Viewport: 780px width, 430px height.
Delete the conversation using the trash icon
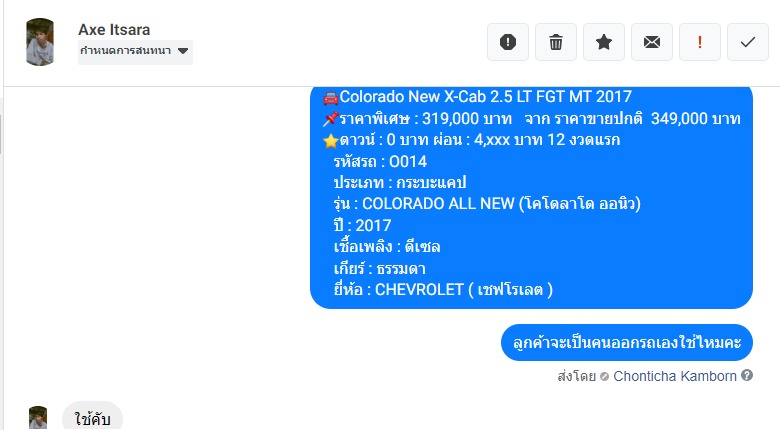[x=556, y=42]
